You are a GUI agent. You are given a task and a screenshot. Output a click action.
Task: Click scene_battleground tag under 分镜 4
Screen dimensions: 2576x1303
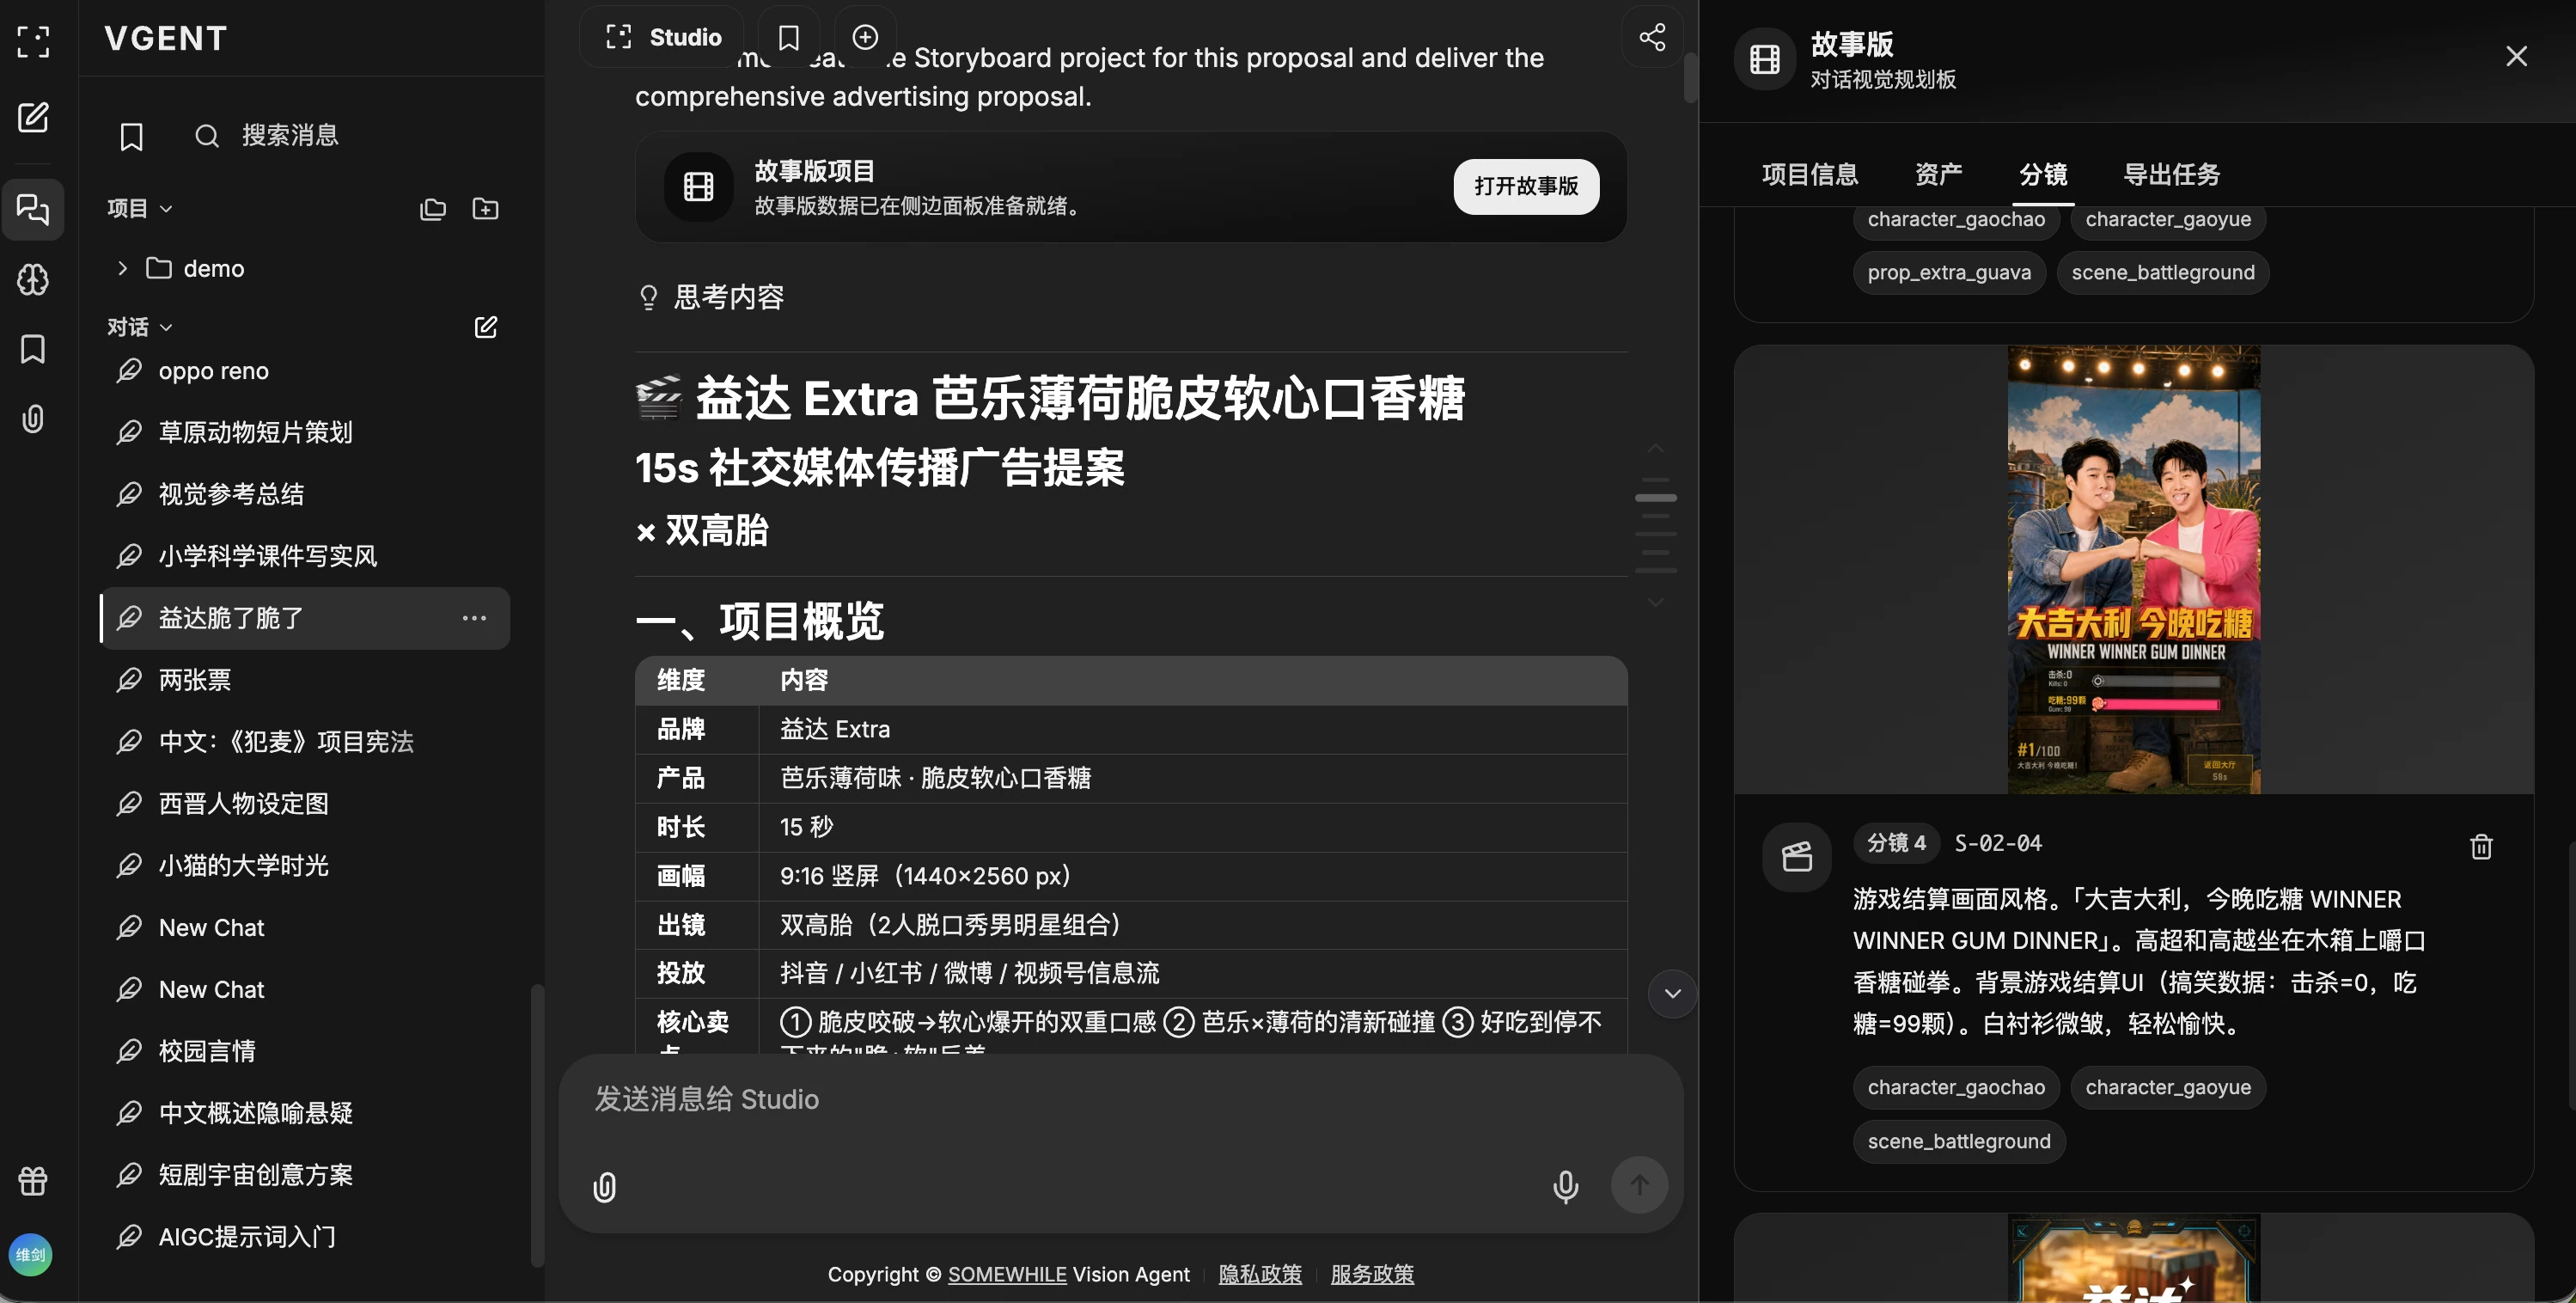coord(1959,1141)
